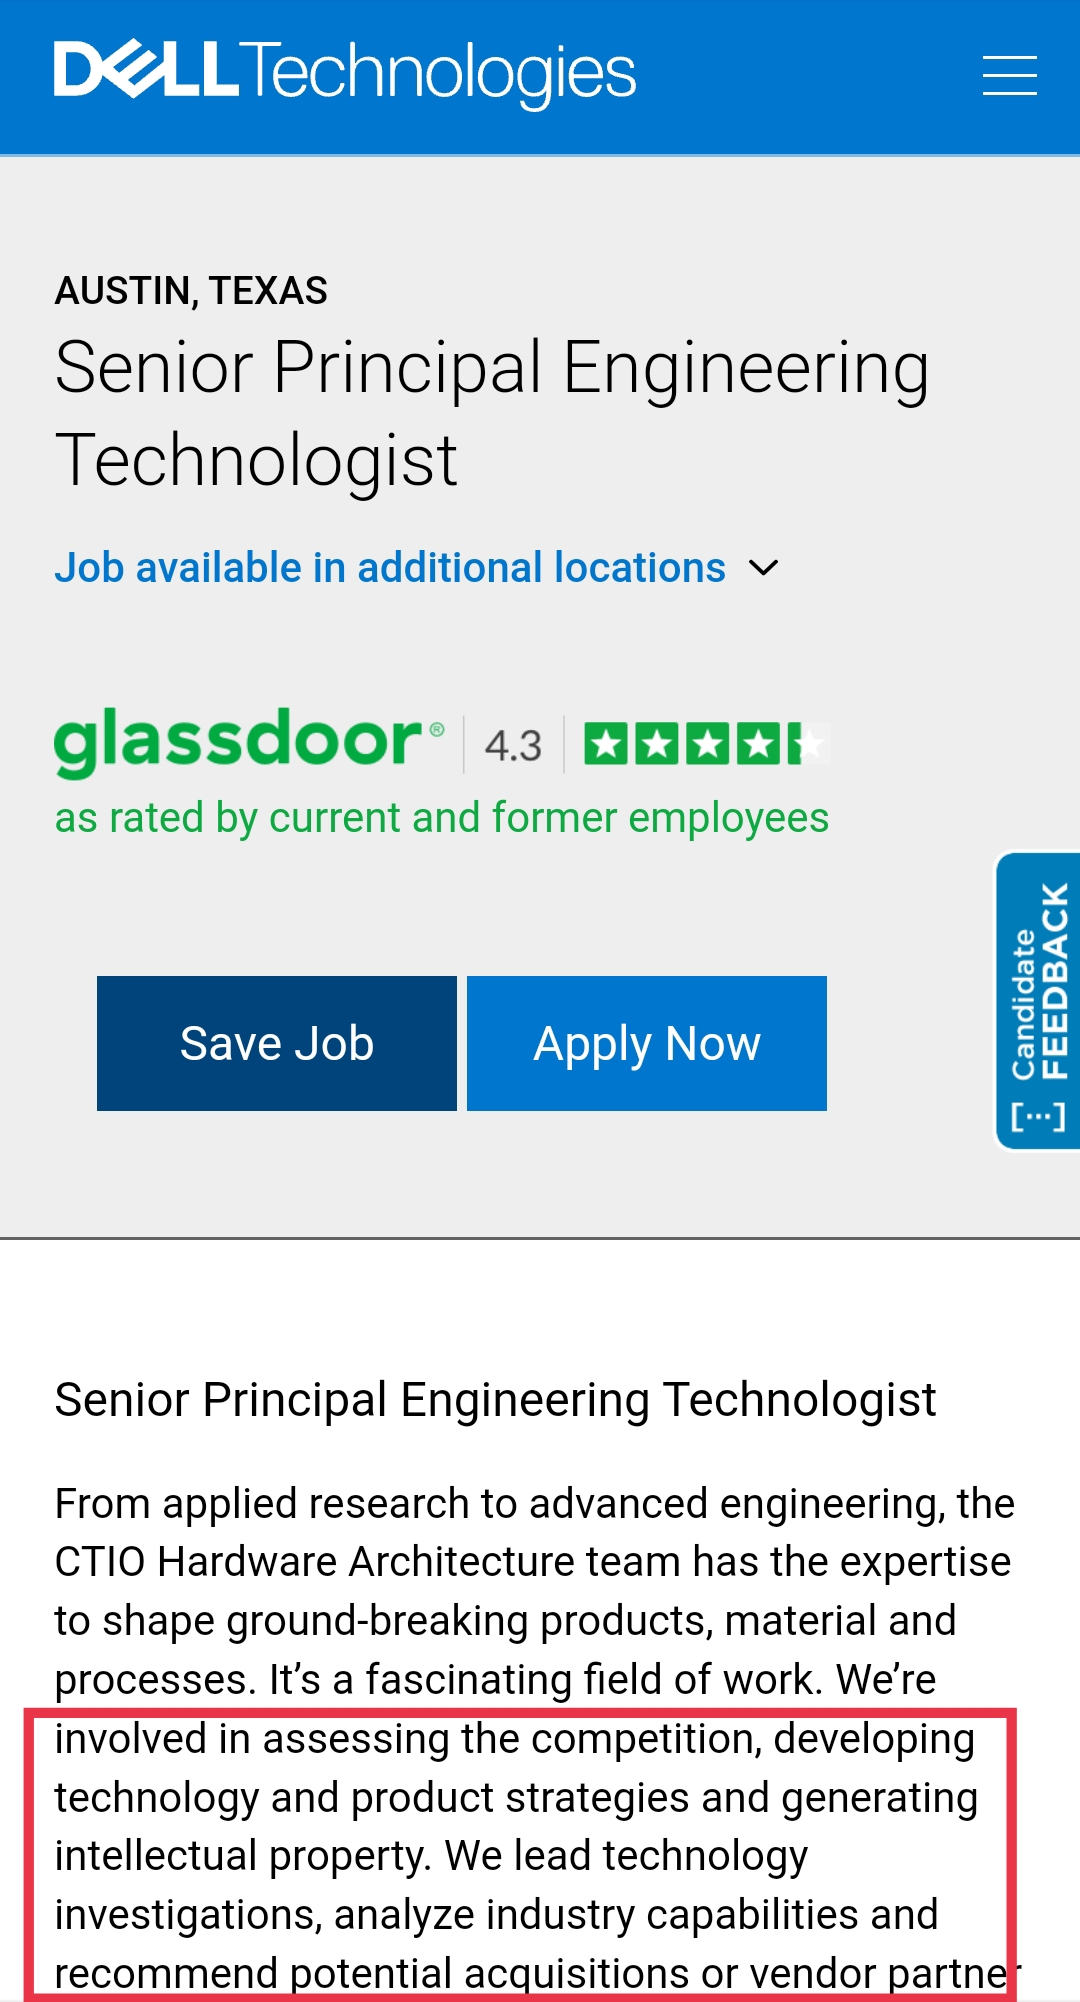The width and height of the screenshot is (1080, 2002).
Task: Open the Job available in additional locations link
Action: click(x=390, y=568)
